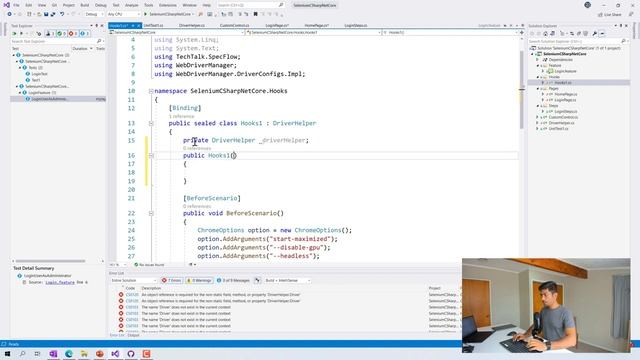Viewport: 640px width, 360px height.
Task: Select LoginPage.cs in Solution Explorer
Action: [x=565, y=100]
